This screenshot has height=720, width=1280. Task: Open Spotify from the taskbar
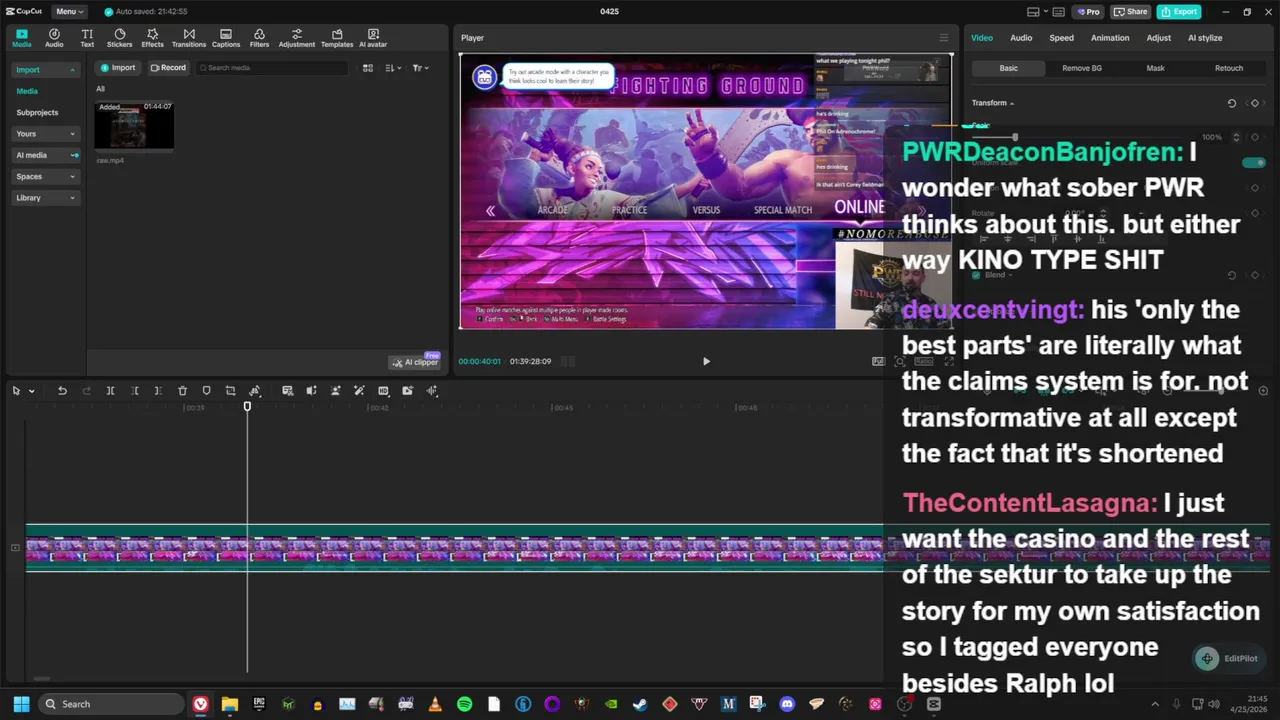[x=464, y=704]
